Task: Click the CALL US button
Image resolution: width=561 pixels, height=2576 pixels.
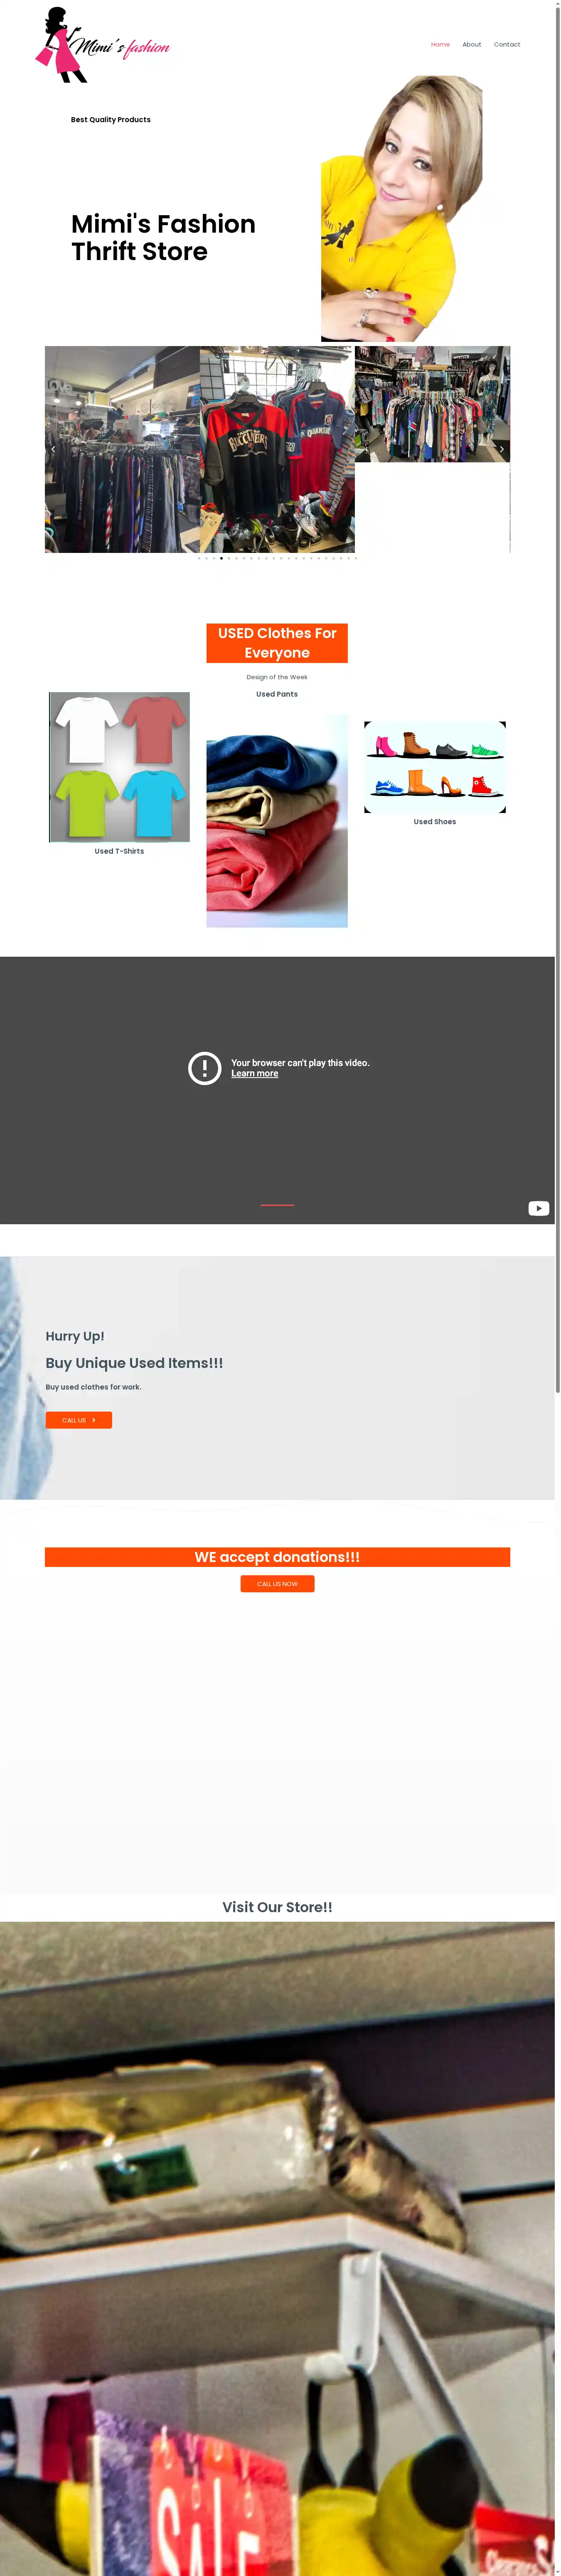Action: point(79,1420)
